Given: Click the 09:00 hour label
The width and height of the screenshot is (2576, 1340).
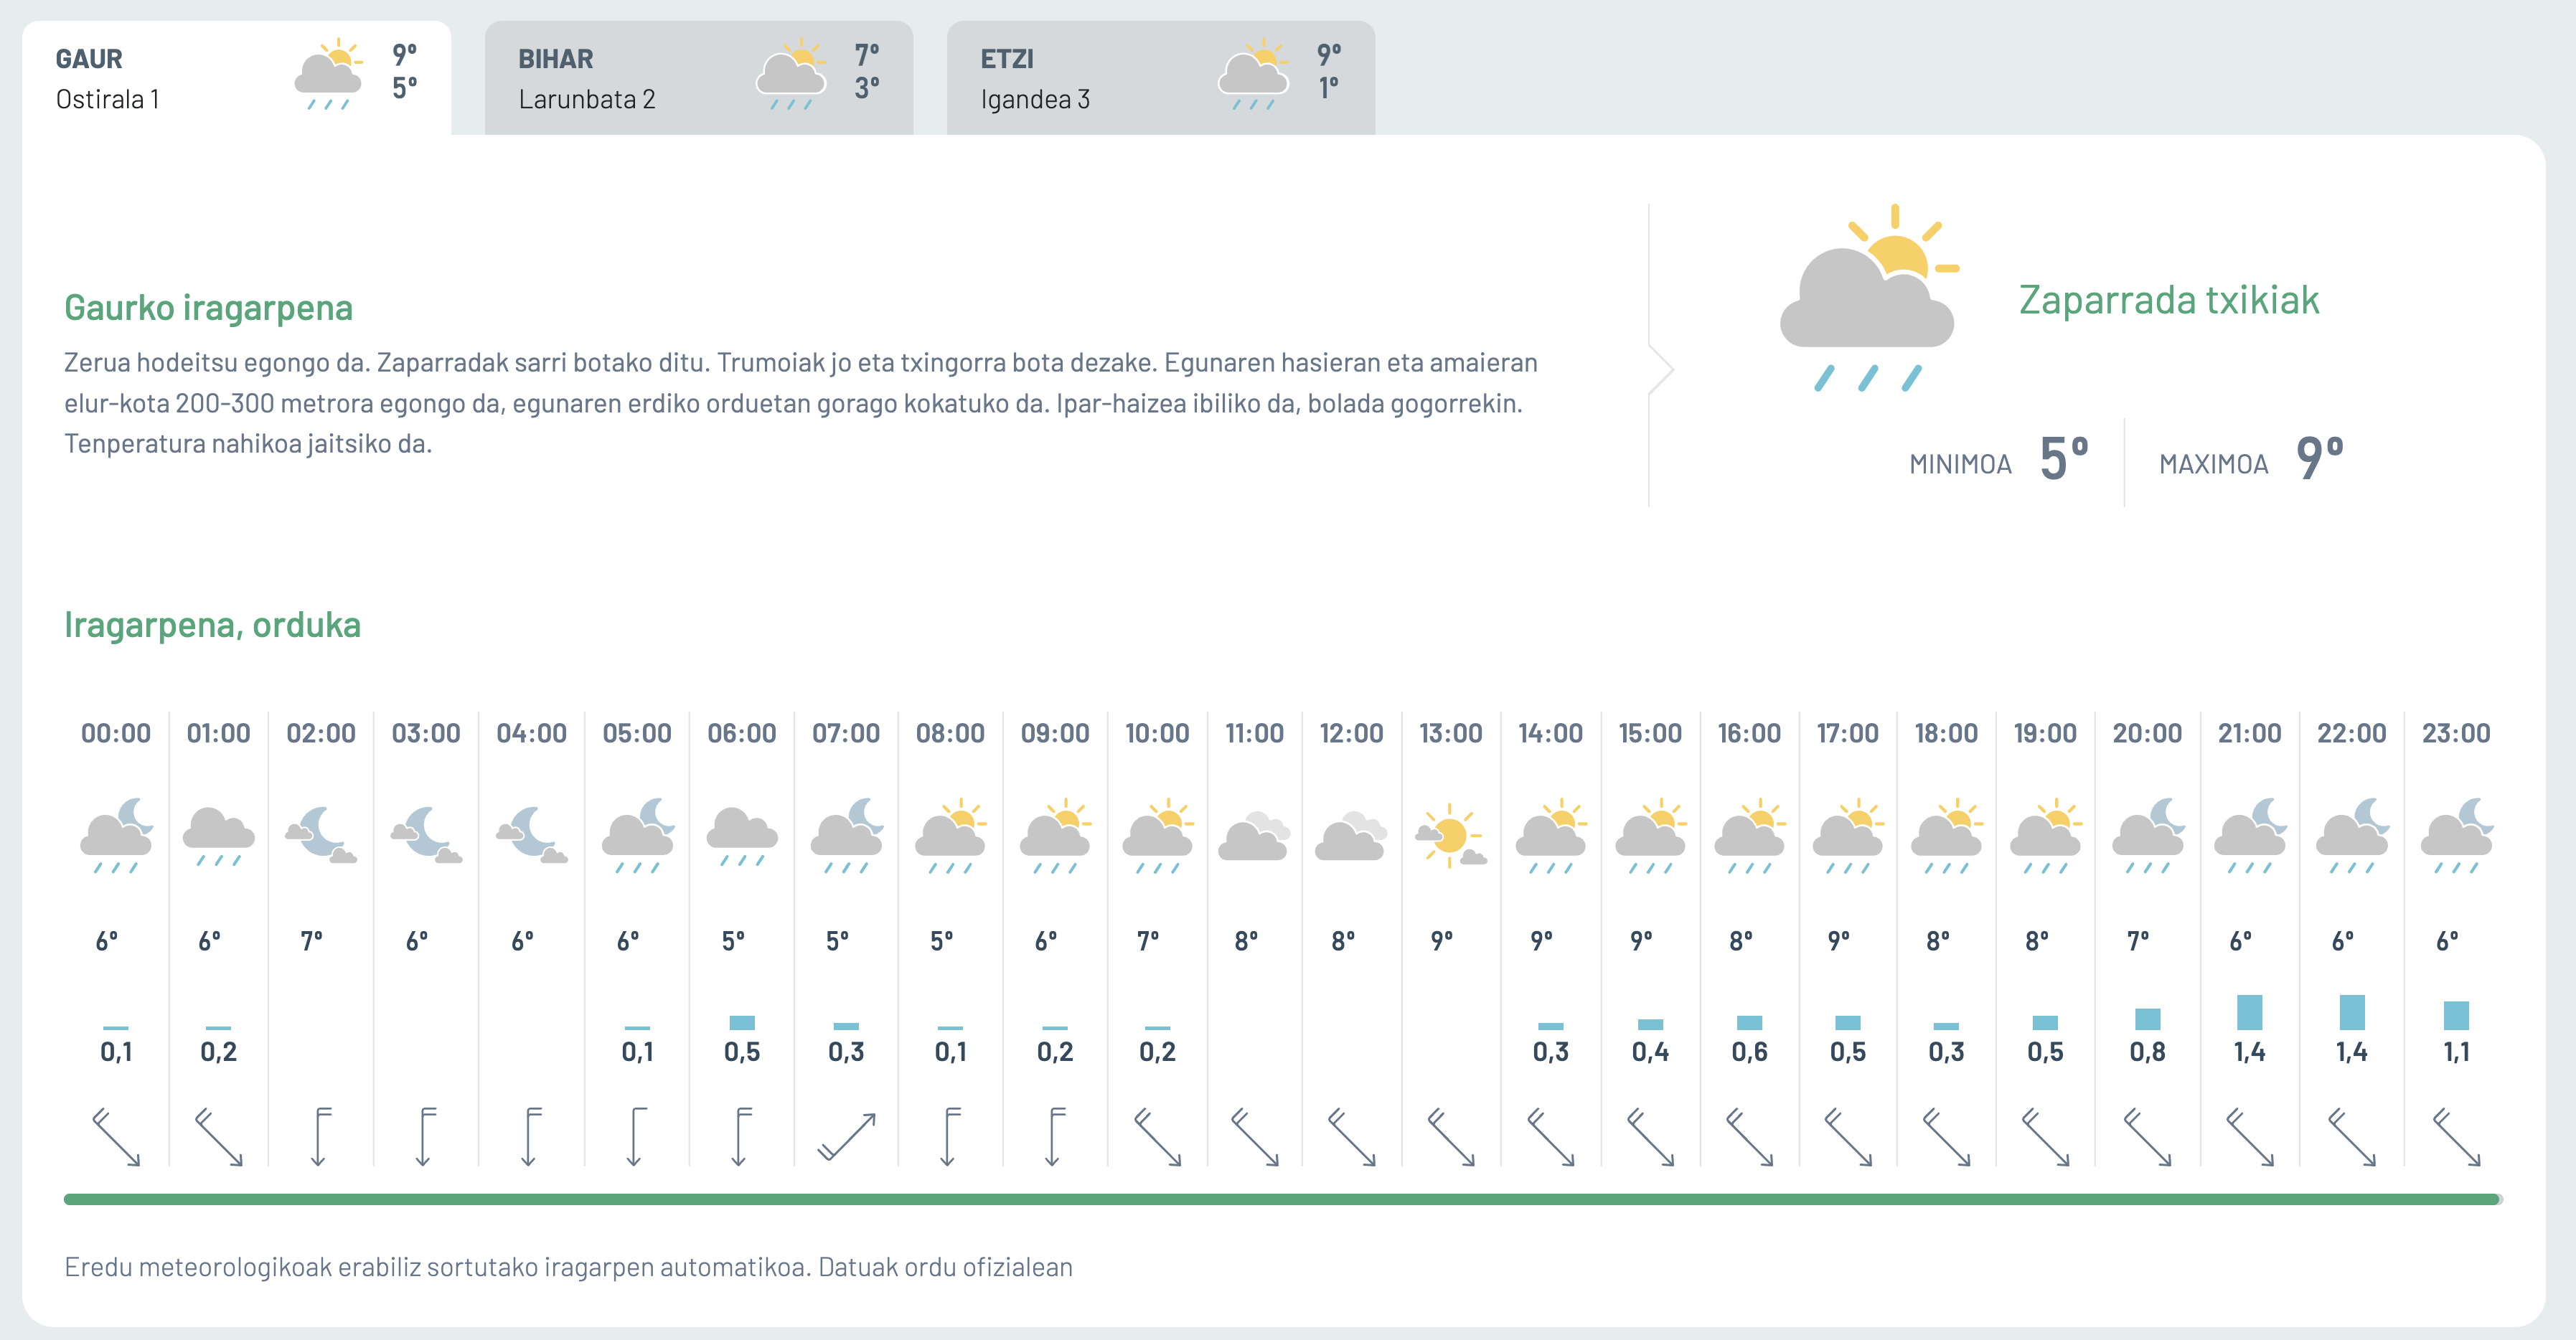Looking at the screenshot, I should (x=1055, y=733).
